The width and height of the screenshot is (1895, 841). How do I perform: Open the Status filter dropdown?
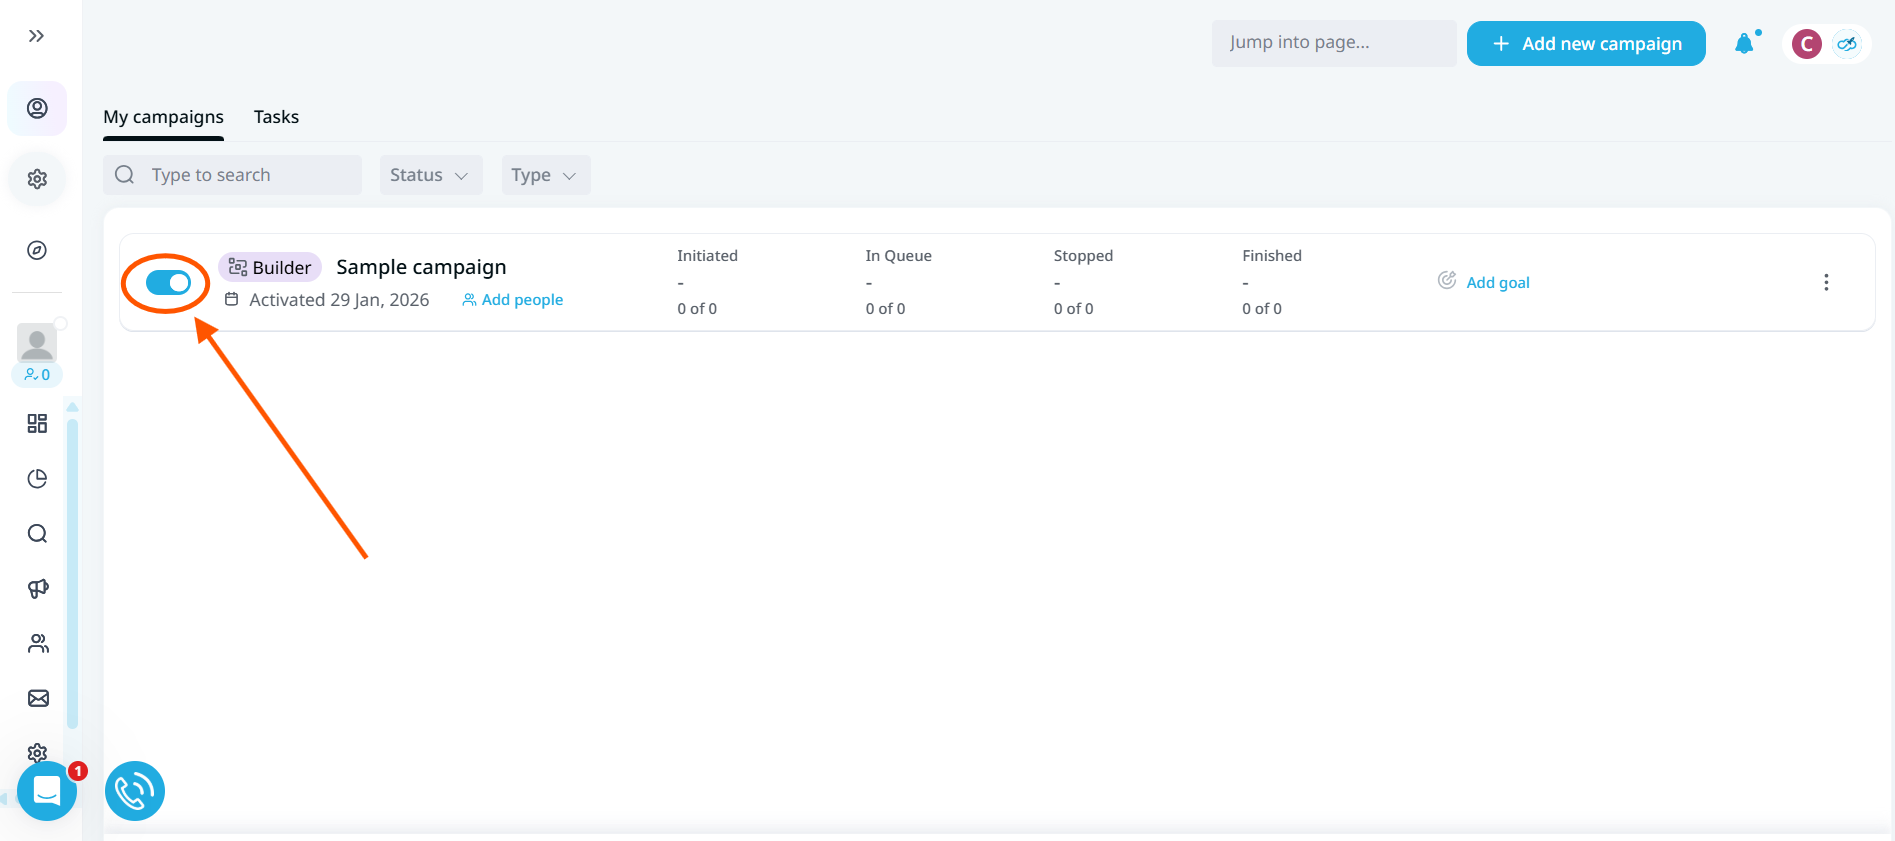tap(430, 175)
